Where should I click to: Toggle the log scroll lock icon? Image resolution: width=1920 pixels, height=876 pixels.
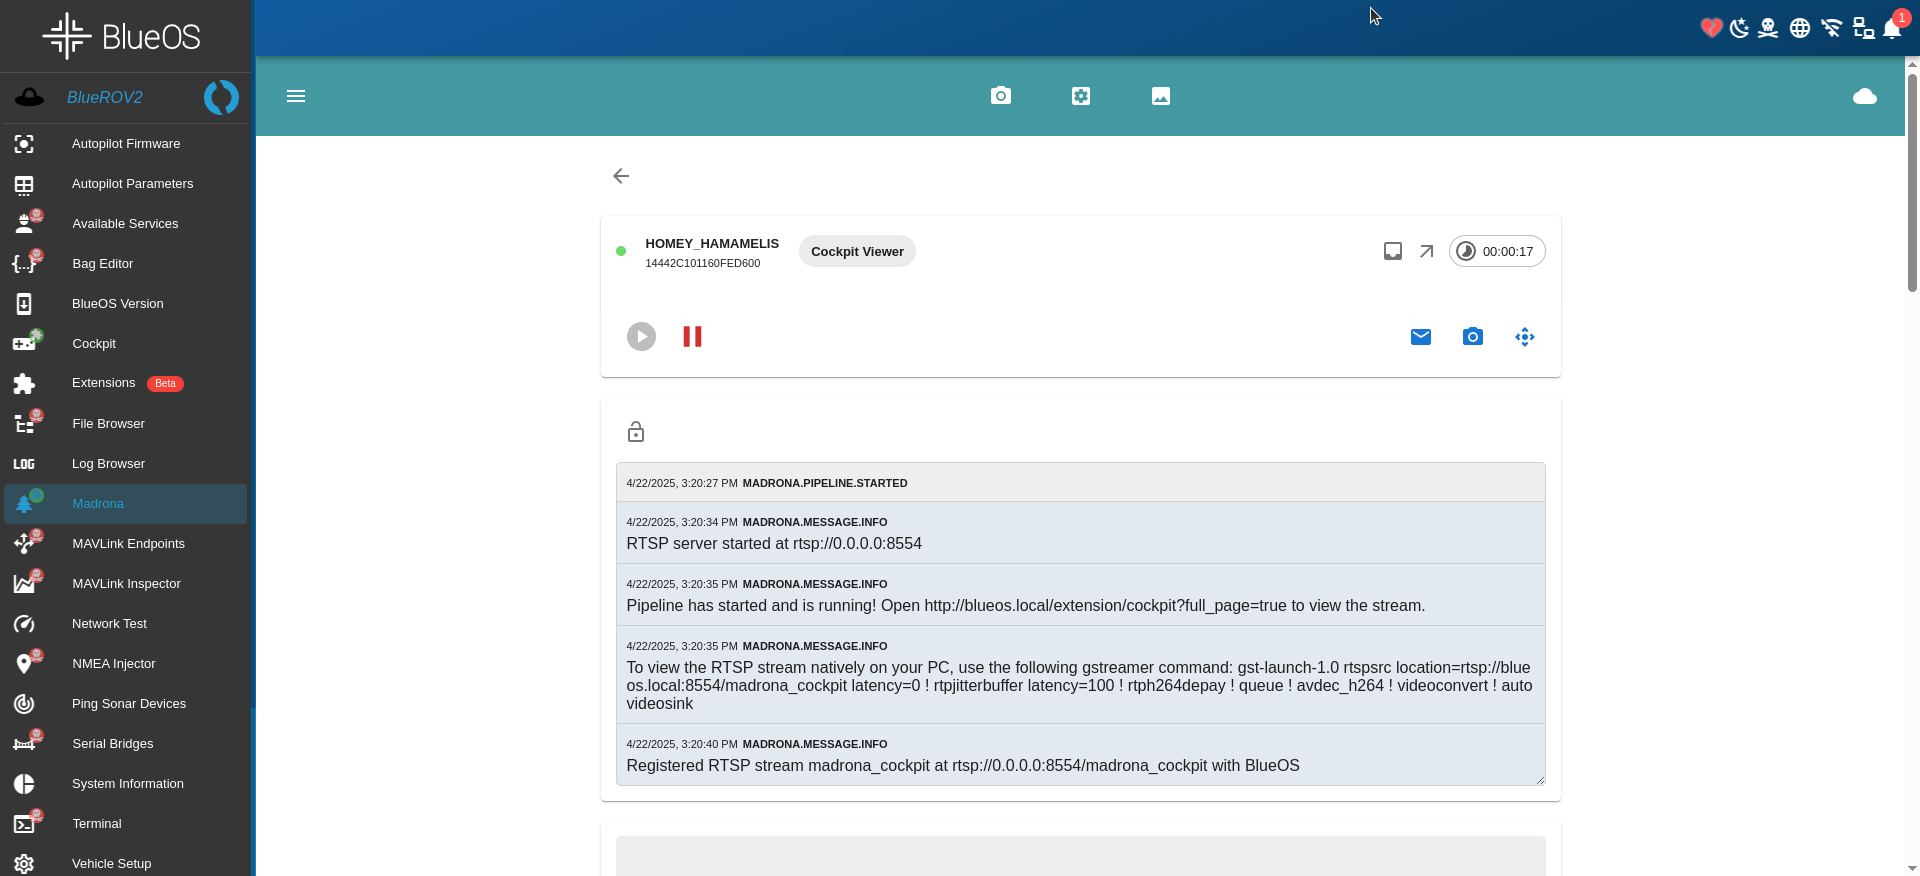[636, 432]
